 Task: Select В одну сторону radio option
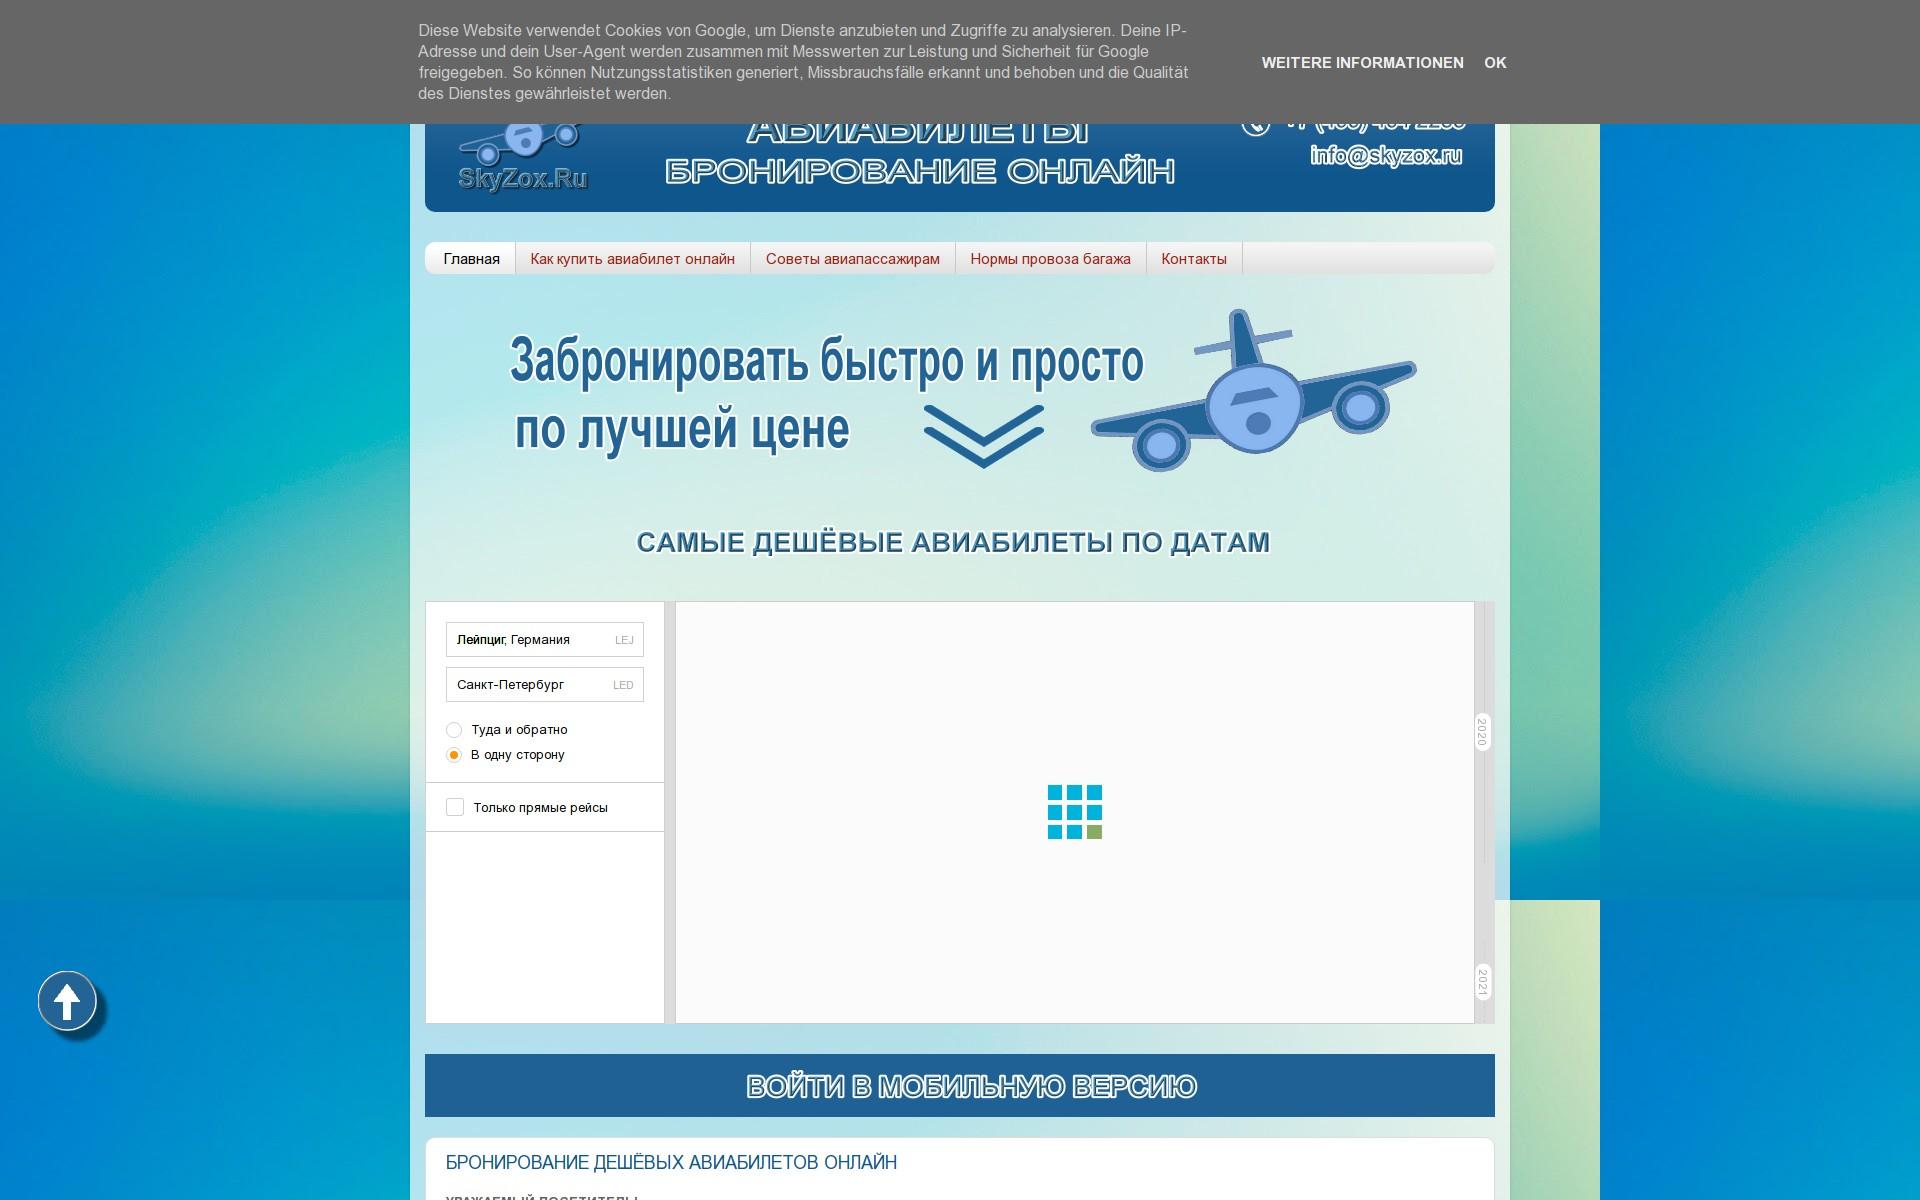[x=454, y=755]
